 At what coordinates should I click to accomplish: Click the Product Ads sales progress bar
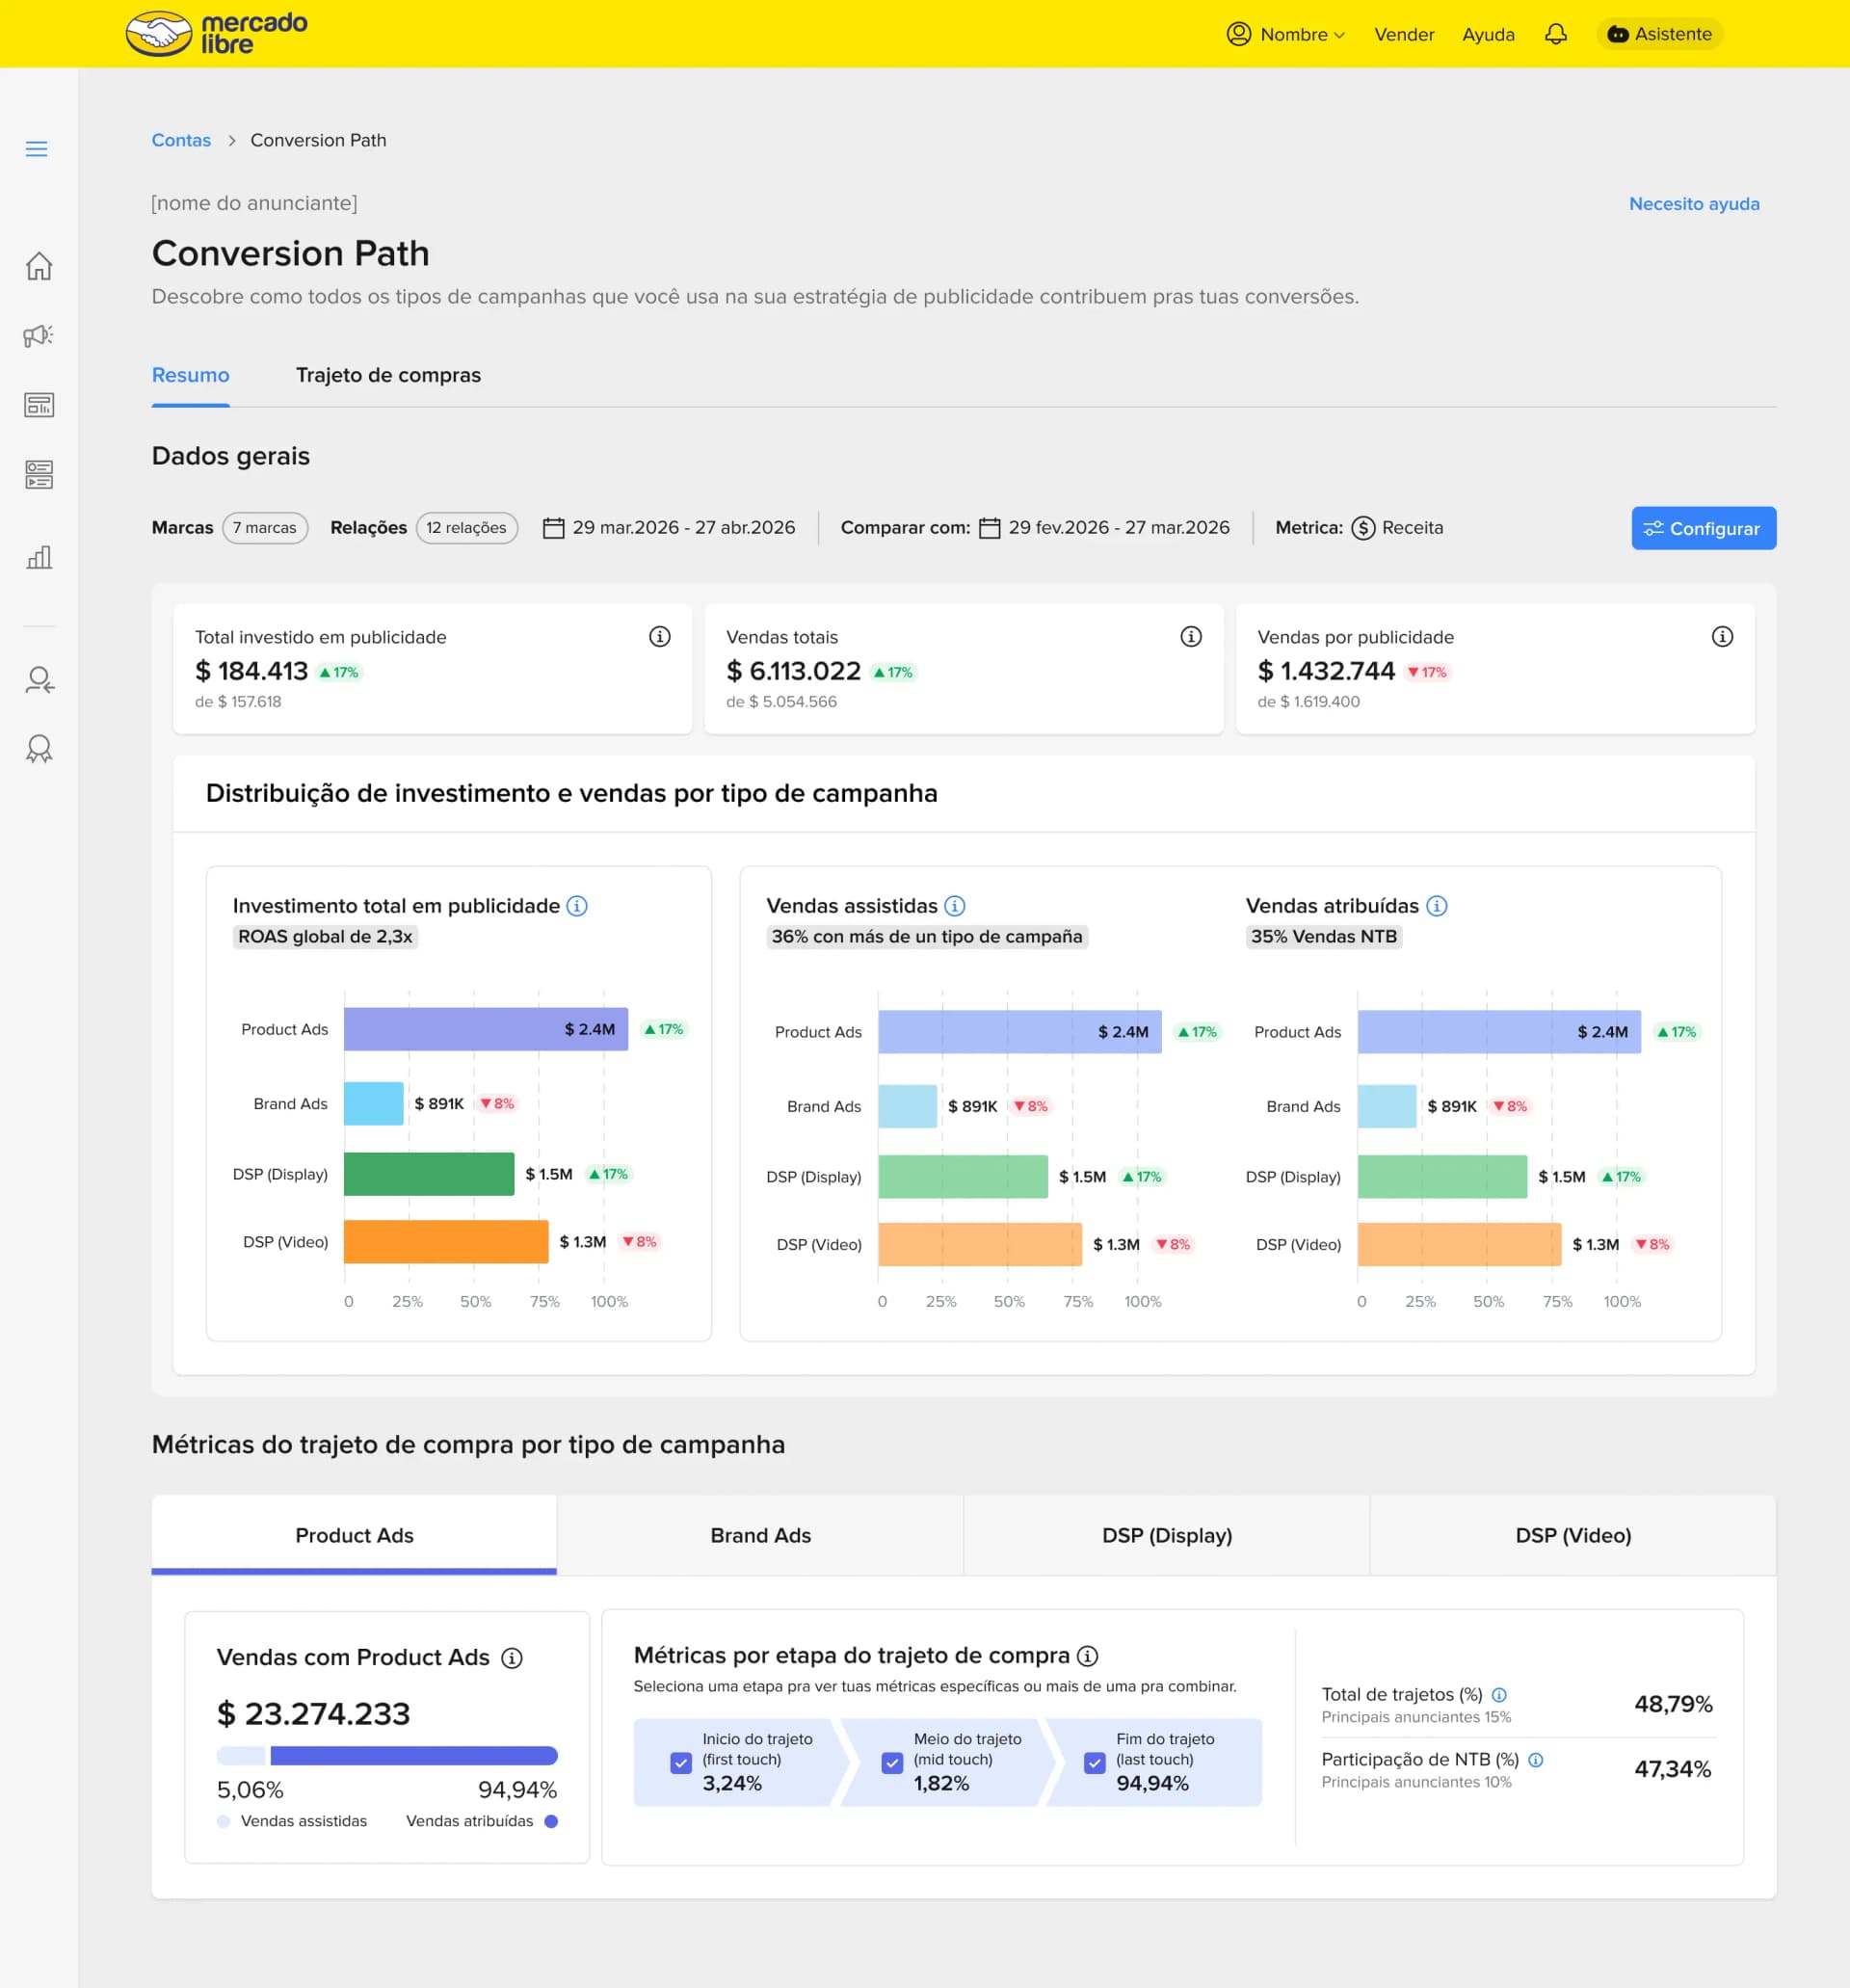(387, 1756)
